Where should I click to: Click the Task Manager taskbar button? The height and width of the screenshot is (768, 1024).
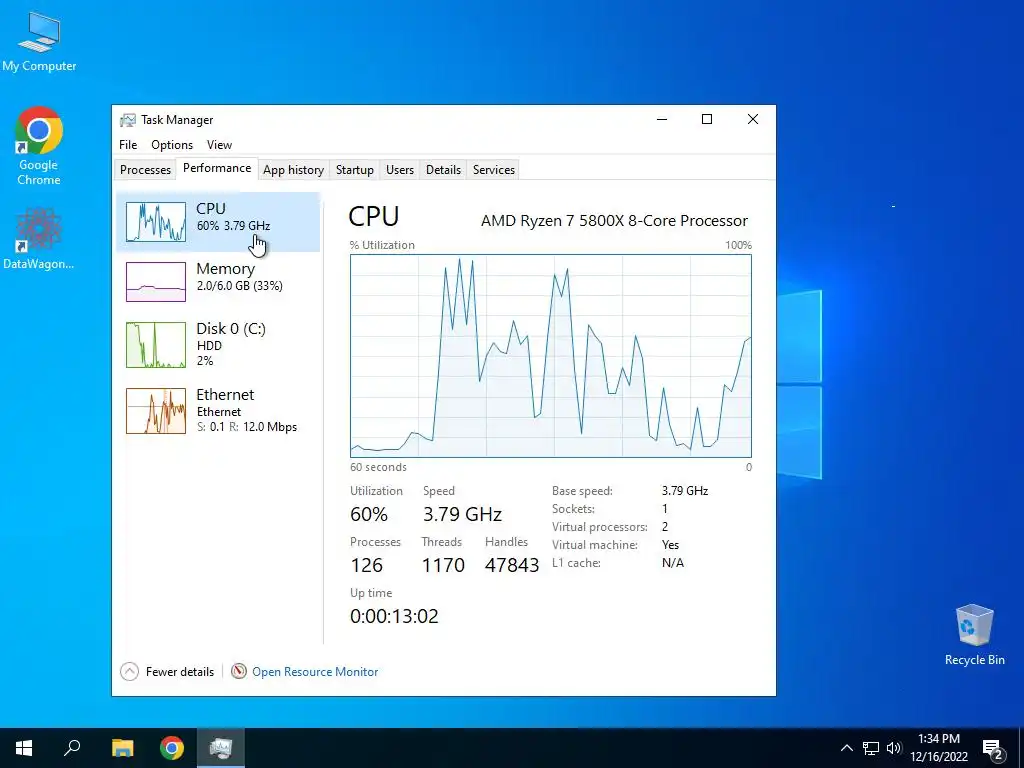[221, 748]
